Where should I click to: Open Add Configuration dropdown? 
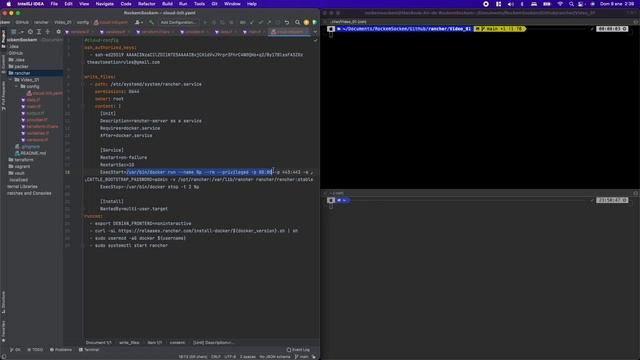coord(178,22)
